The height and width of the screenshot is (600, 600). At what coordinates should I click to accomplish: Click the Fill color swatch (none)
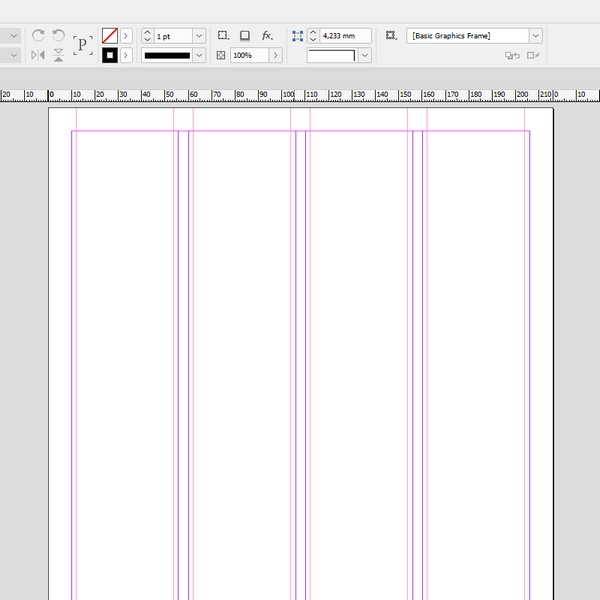click(110, 36)
